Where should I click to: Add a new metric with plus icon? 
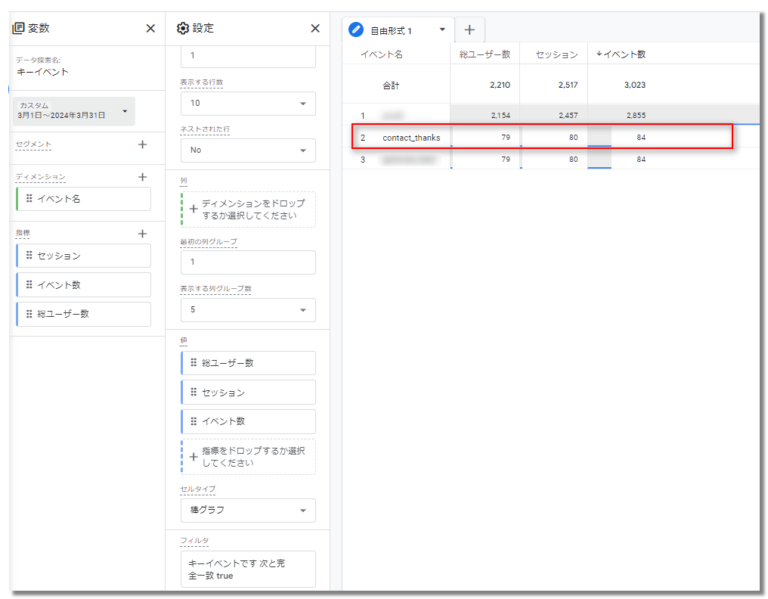142,233
